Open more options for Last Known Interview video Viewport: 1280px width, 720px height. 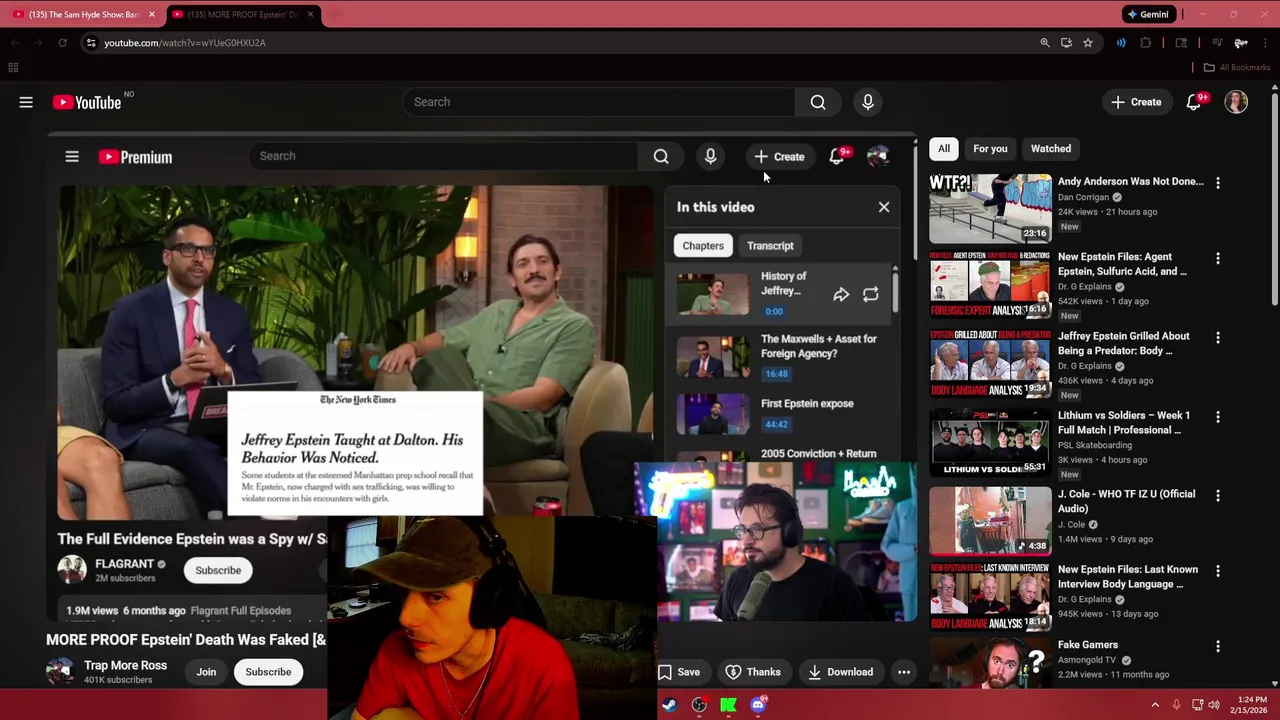point(1217,571)
